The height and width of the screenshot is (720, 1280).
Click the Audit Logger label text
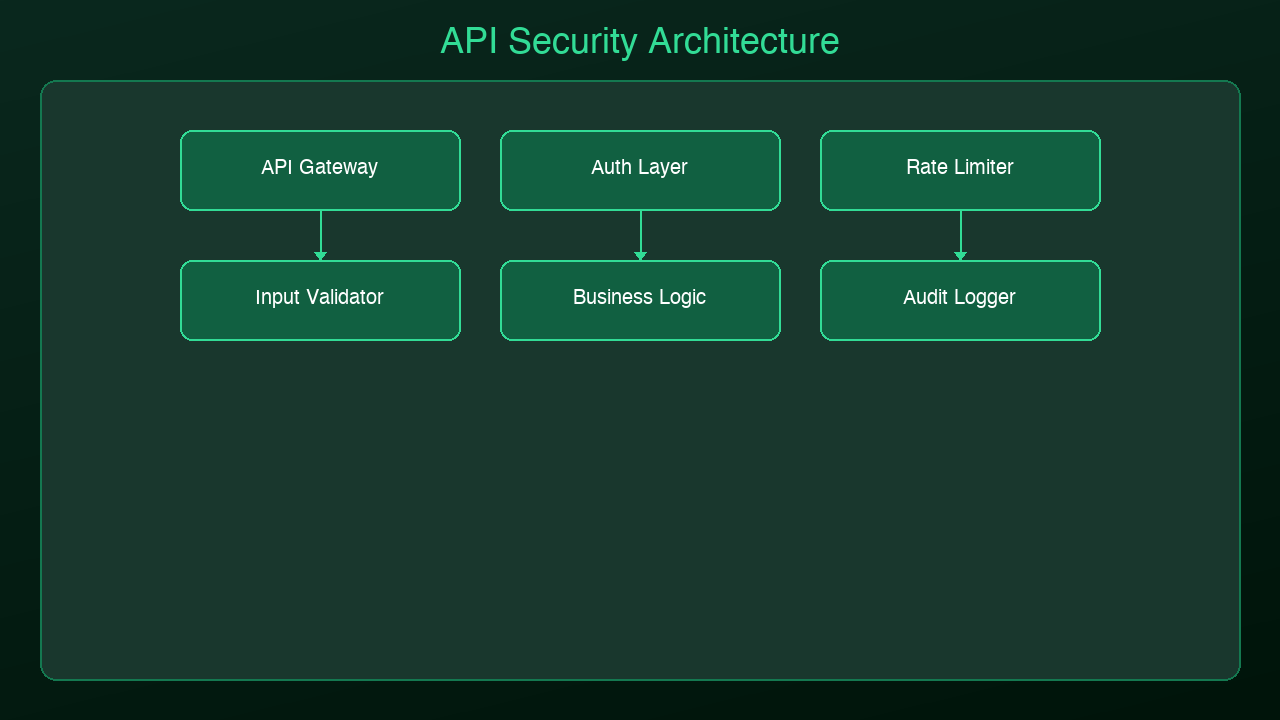[960, 297]
